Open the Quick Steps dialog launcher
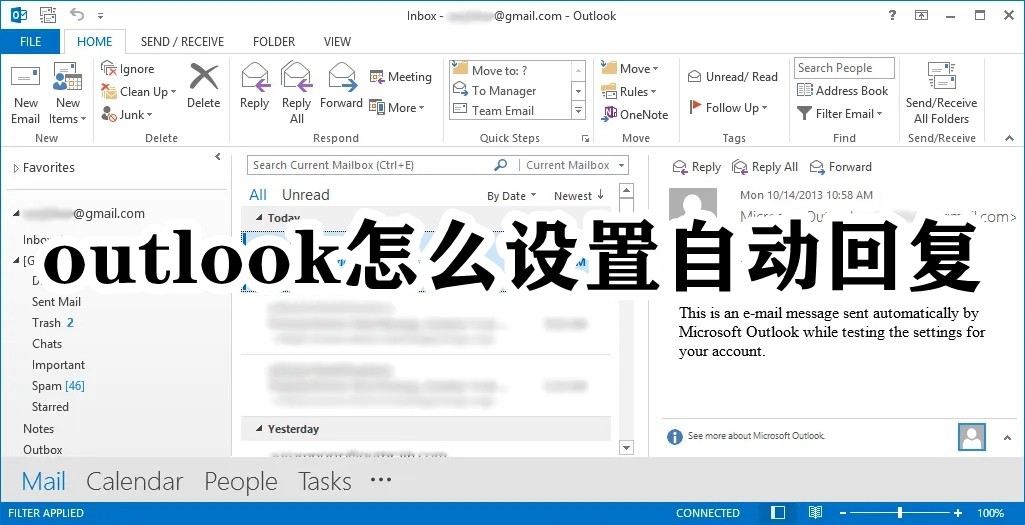Image resolution: width=1025 pixels, height=525 pixels. pyautogui.click(x=585, y=139)
